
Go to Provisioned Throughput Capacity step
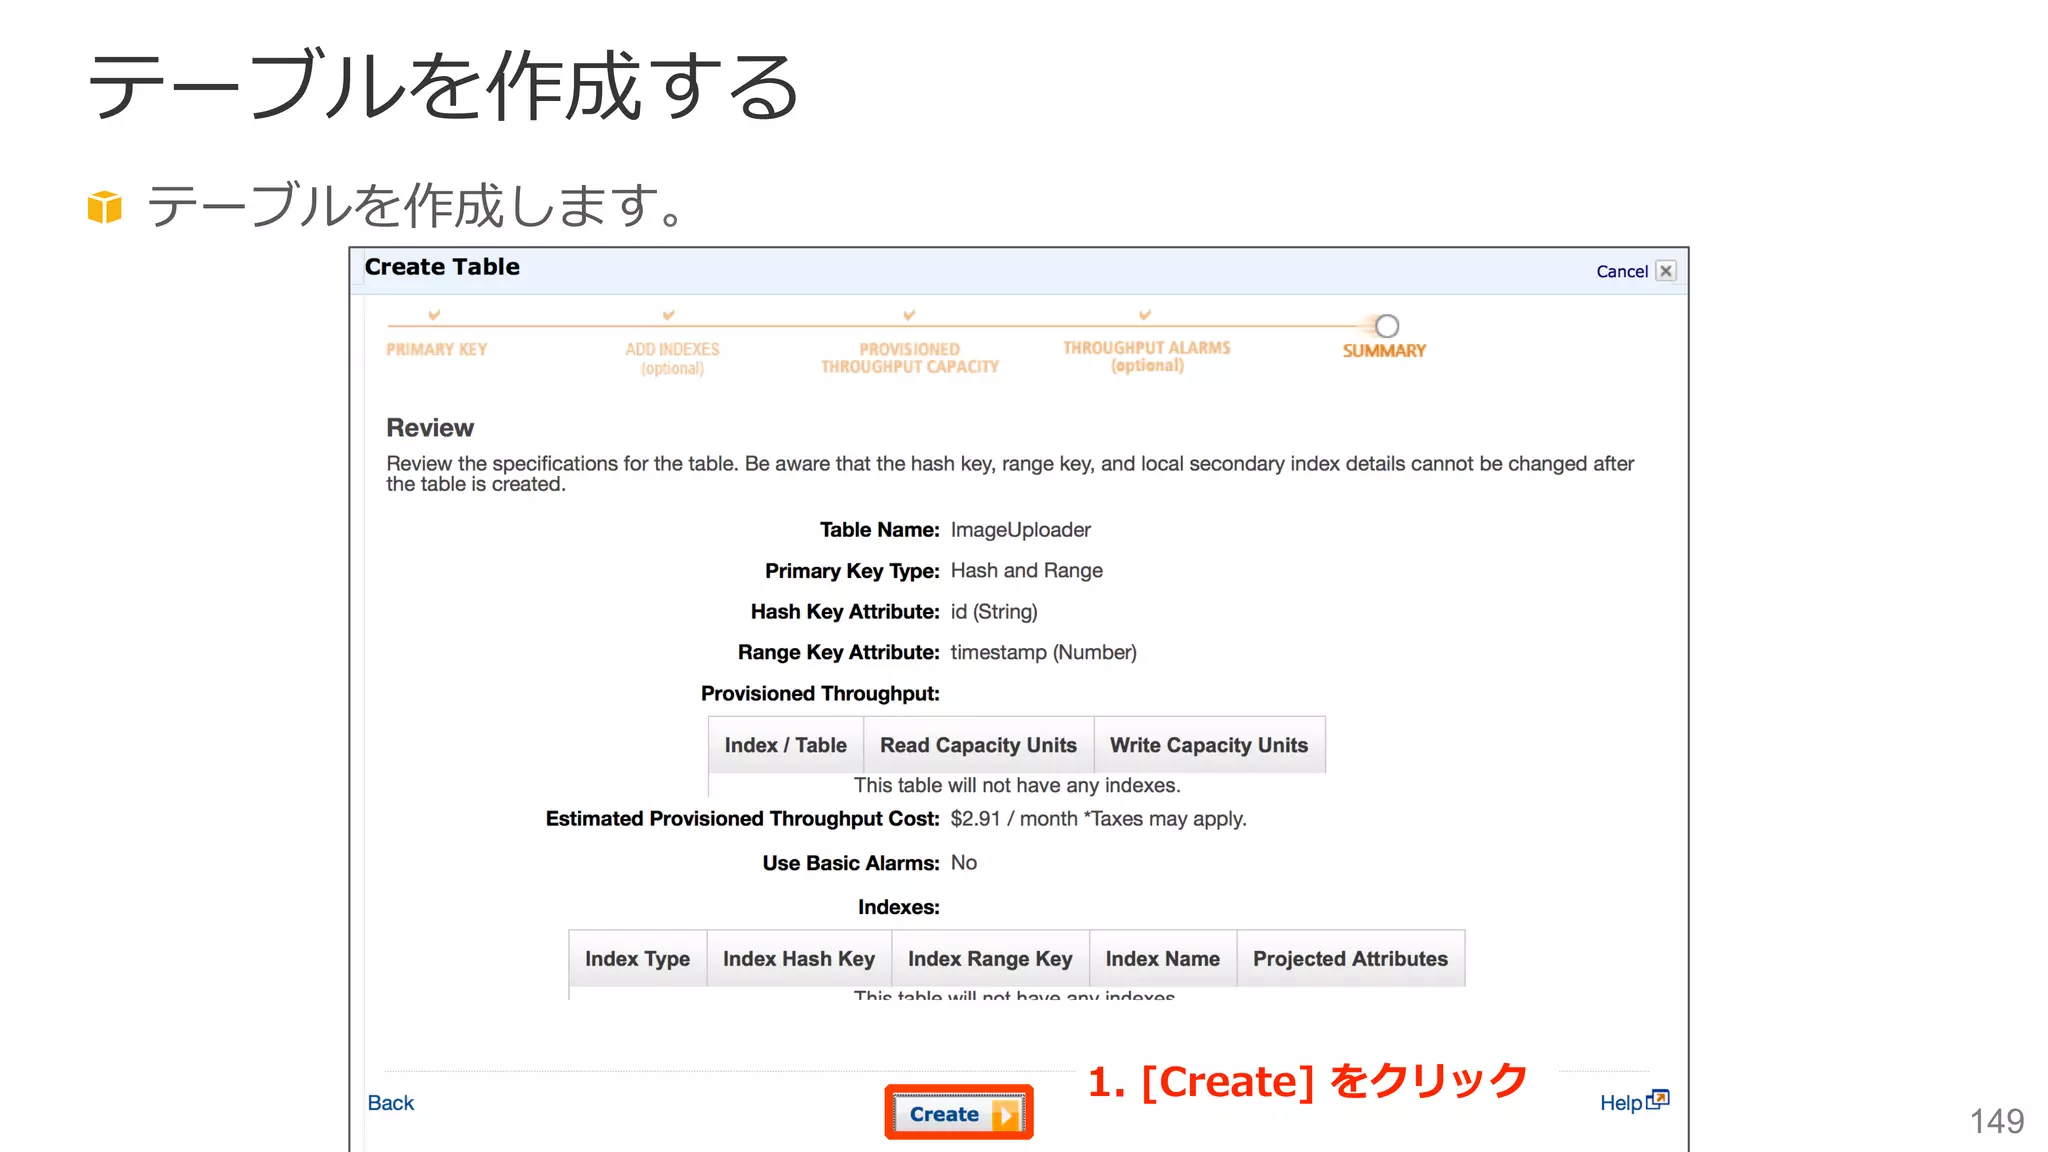pyautogui.click(x=909, y=358)
